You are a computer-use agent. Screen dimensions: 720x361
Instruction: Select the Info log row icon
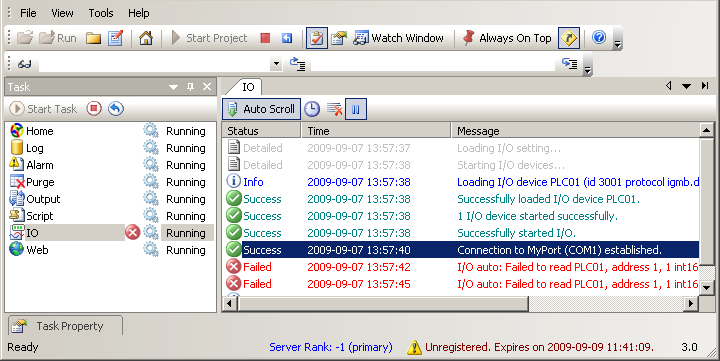234,181
